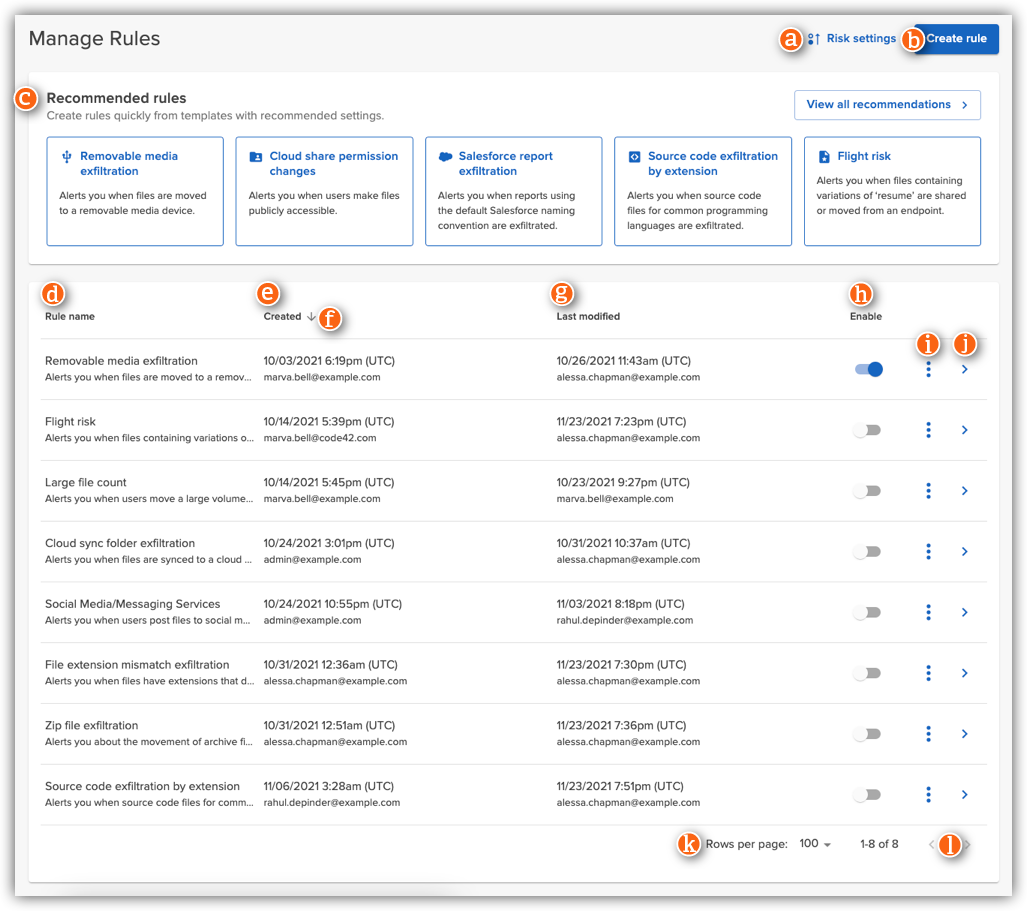Open the Risk settings icon
This screenshot has height=911, width=1027.
click(x=814, y=39)
